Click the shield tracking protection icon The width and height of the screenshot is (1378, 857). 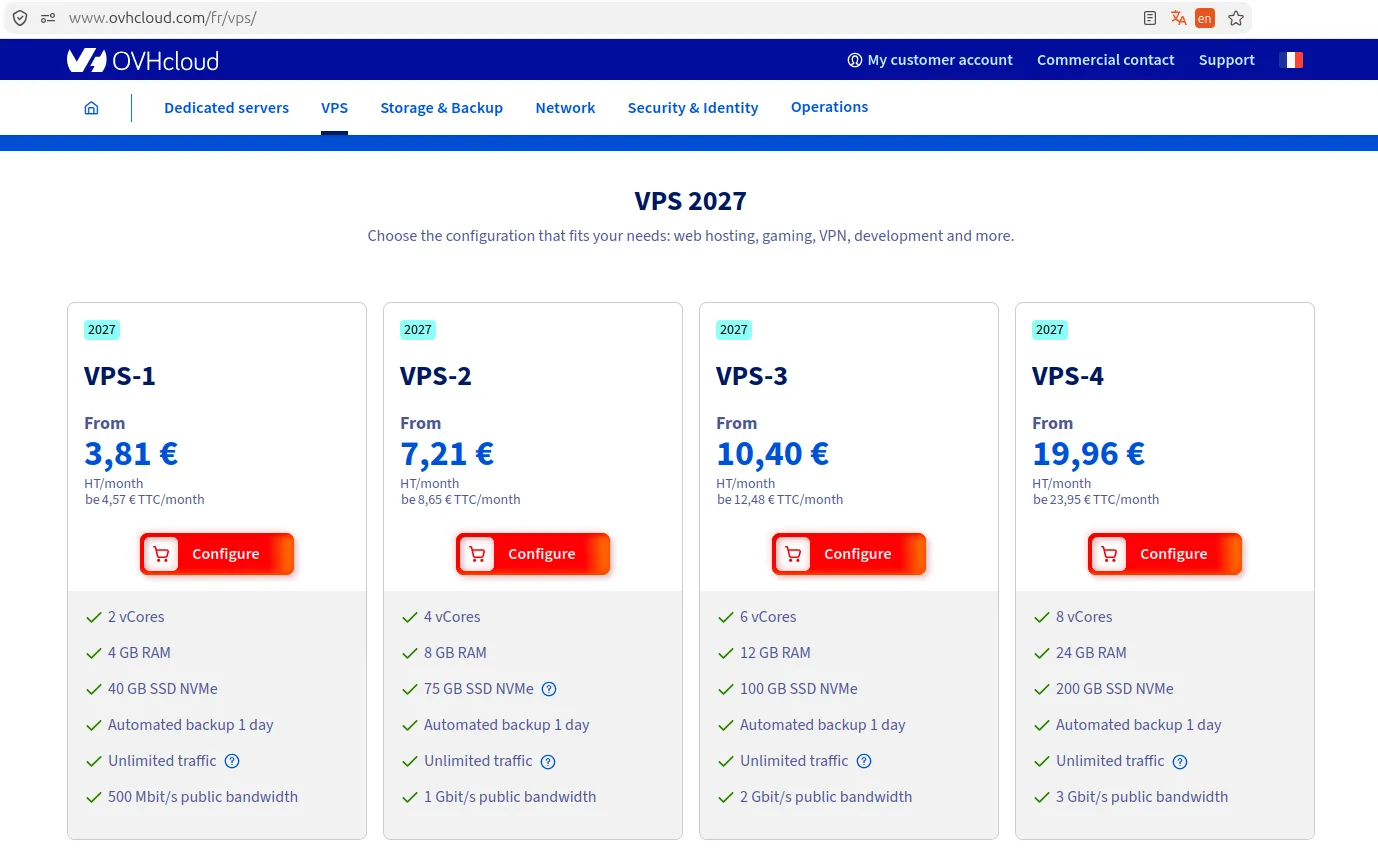(x=20, y=18)
